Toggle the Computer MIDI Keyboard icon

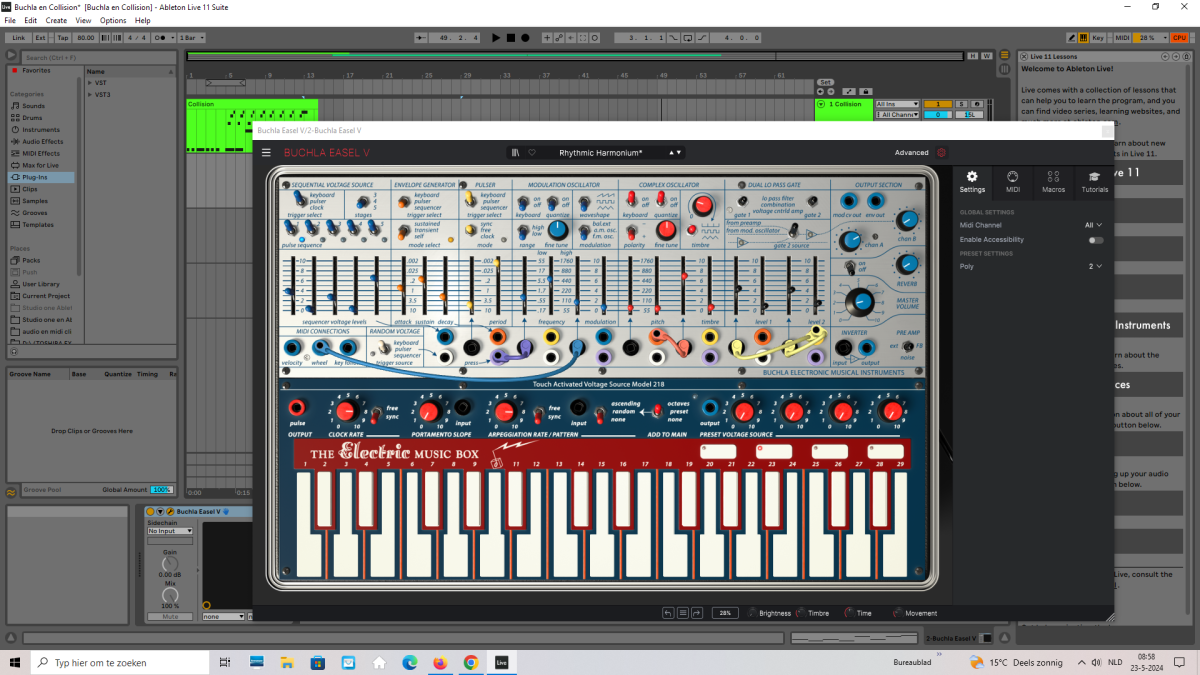pos(1084,38)
